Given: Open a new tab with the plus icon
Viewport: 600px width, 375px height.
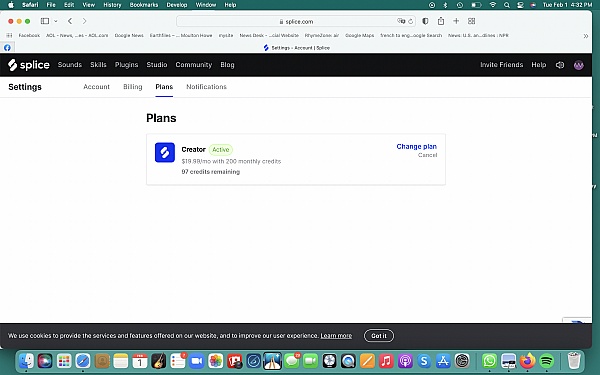Looking at the screenshot, I should coord(456,21).
